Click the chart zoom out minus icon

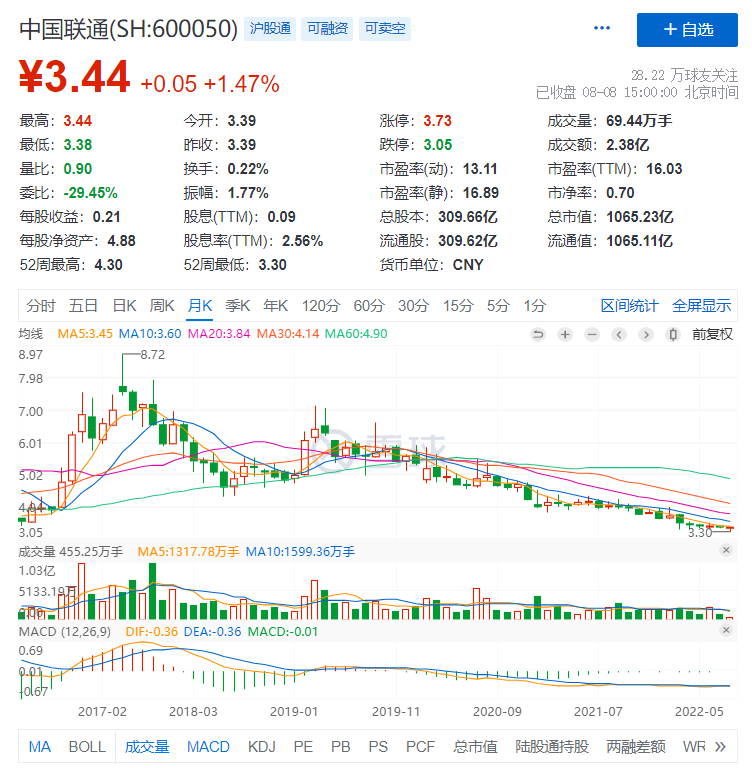[x=592, y=335]
